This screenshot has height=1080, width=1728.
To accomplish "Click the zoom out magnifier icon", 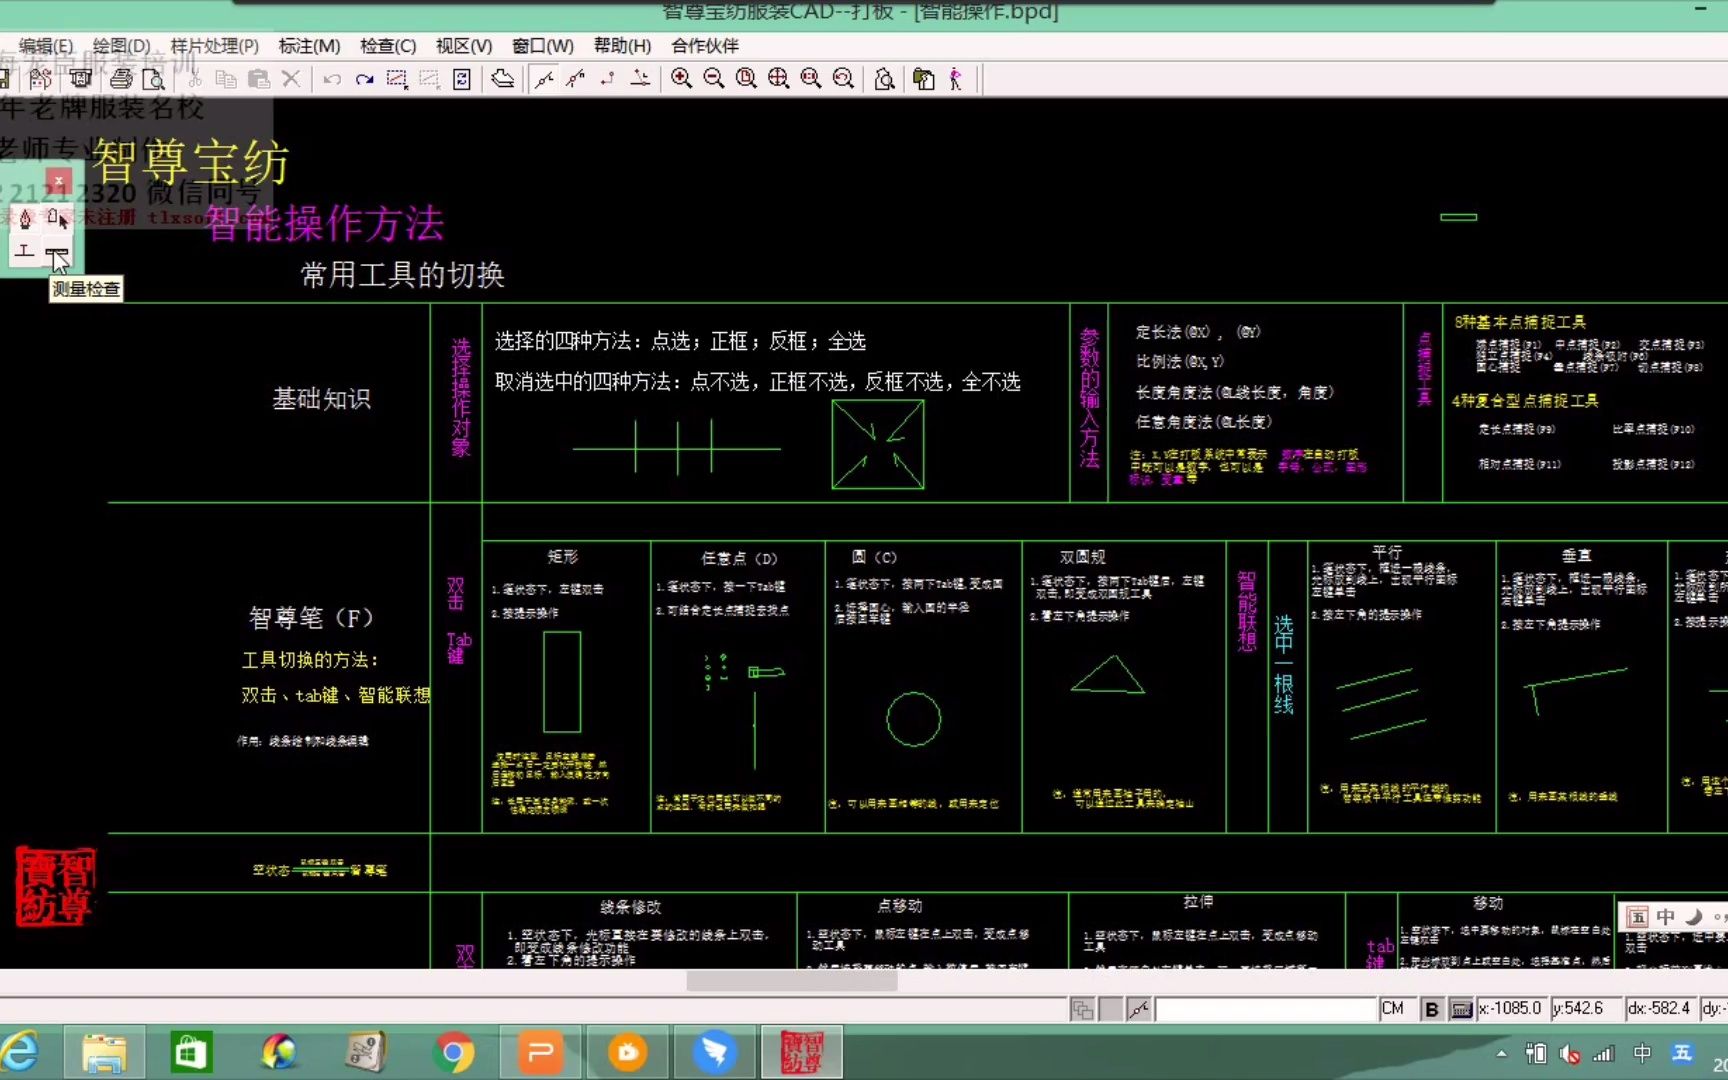I will click(x=713, y=79).
